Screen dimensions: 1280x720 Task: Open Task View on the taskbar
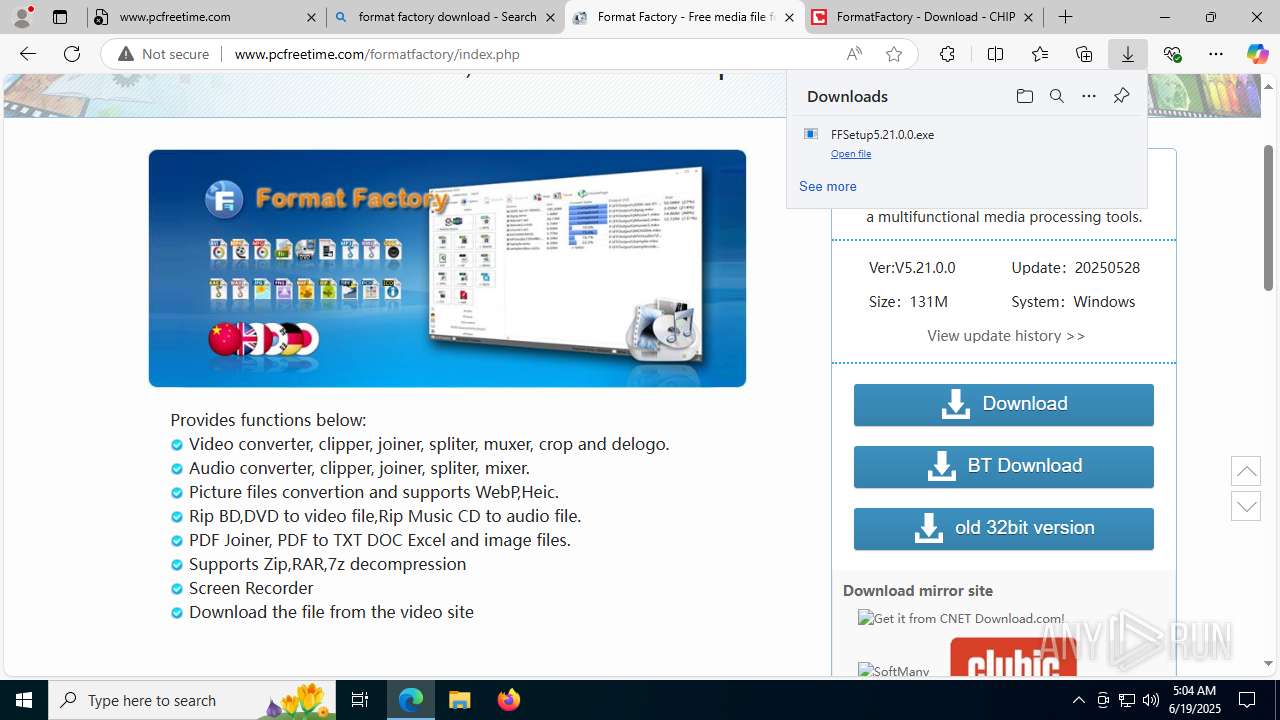click(361, 700)
